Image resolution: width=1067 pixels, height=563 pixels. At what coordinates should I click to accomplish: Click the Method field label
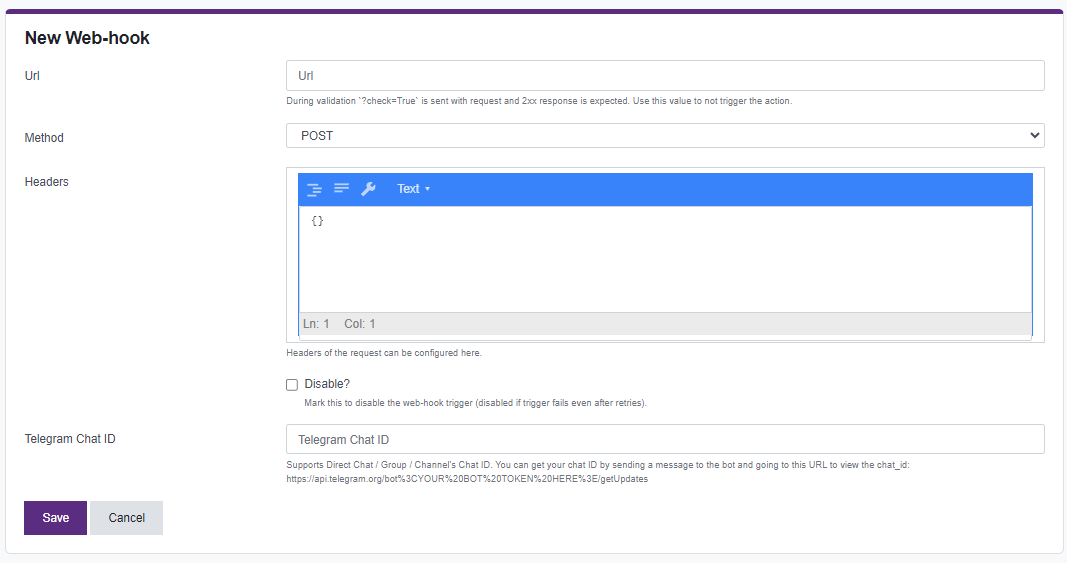pyautogui.click(x=44, y=138)
